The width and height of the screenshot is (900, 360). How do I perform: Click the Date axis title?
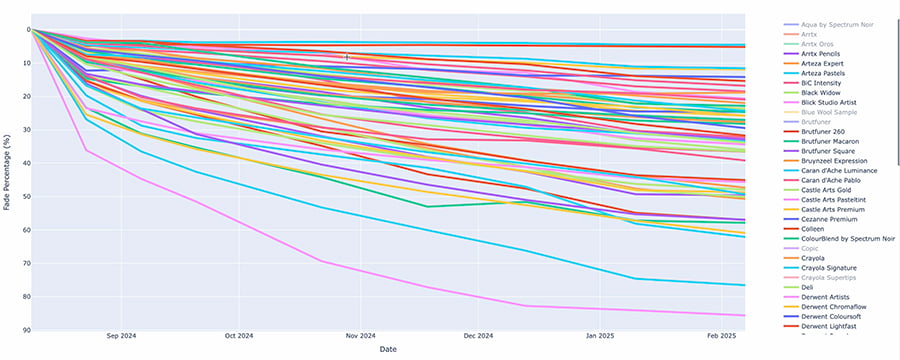pyautogui.click(x=387, y=349)
